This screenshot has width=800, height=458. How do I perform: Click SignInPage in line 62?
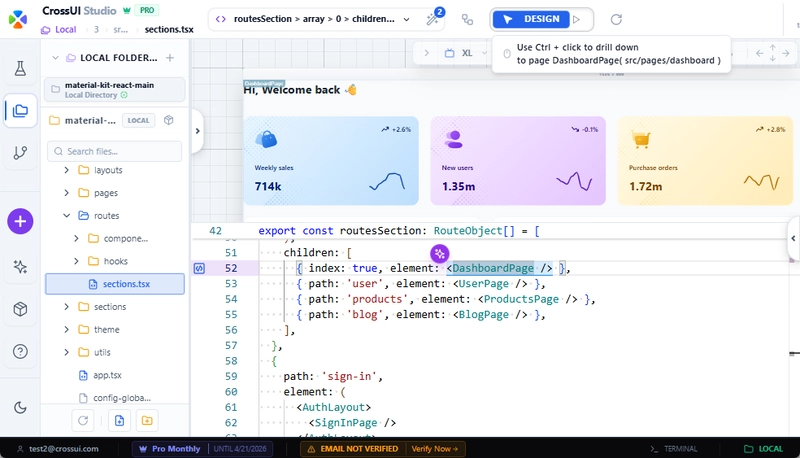click(346, 423)
